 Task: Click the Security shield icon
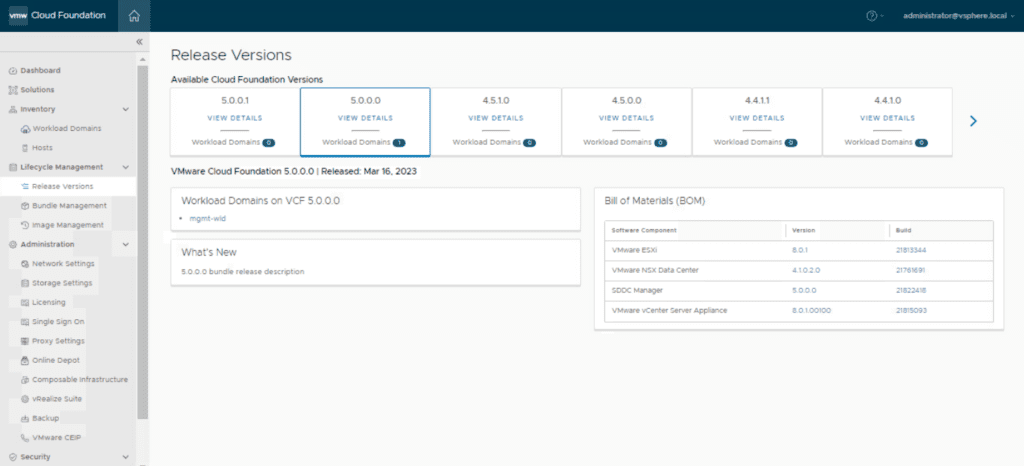point(13,457)
